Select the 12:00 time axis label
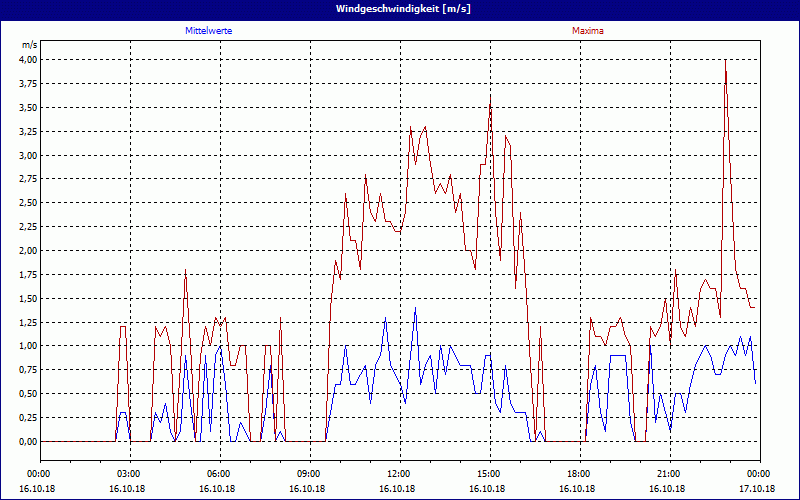Viewport: 800px width, 500px height. 398,474
